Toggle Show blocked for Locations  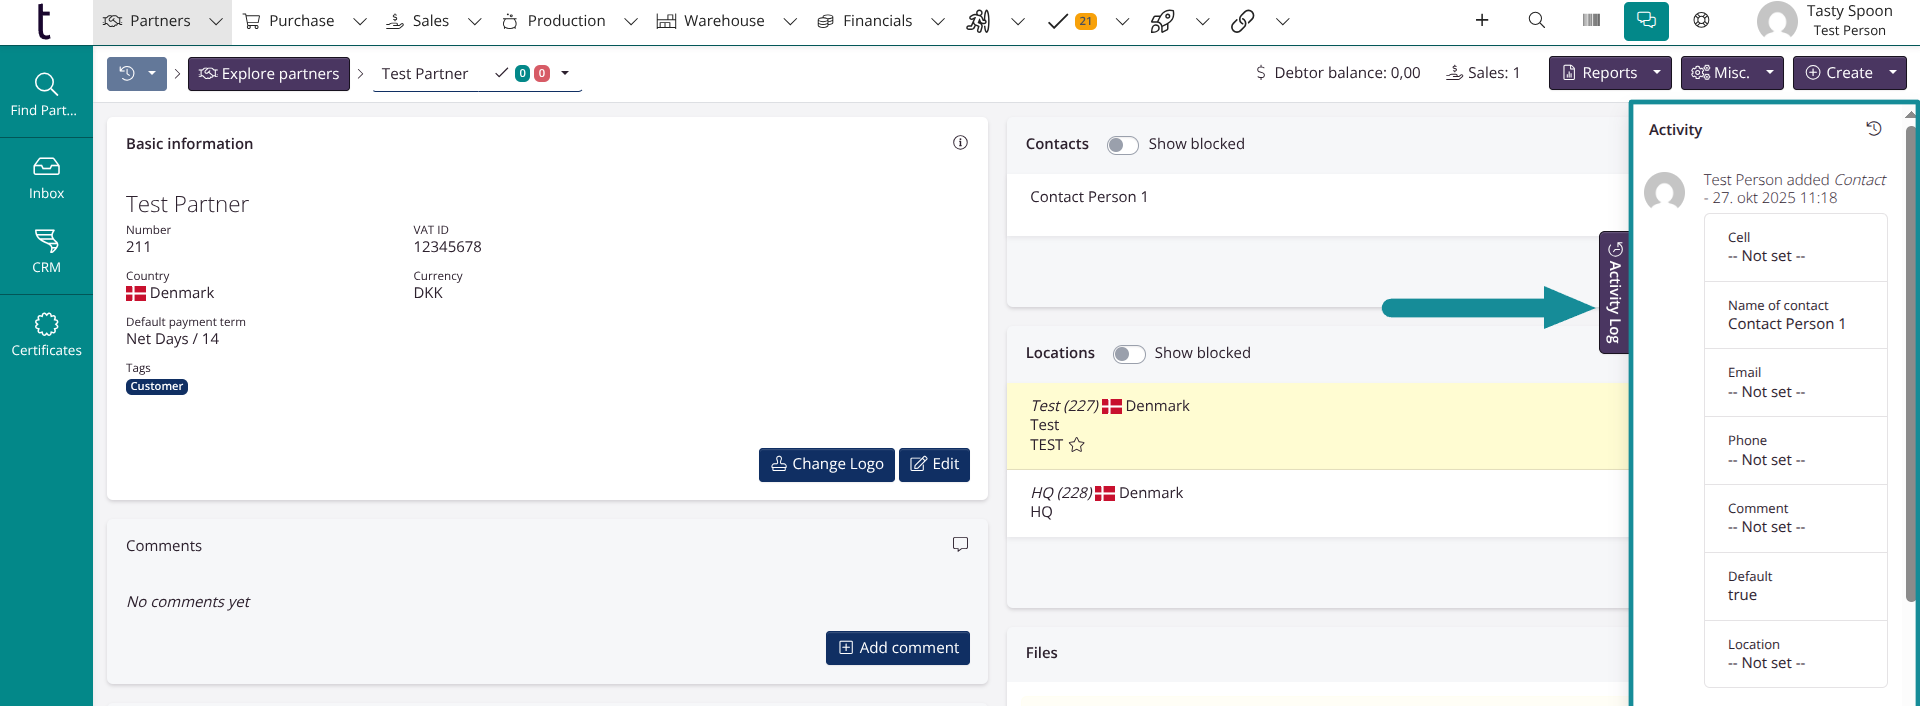click(x=1128, y=354)
